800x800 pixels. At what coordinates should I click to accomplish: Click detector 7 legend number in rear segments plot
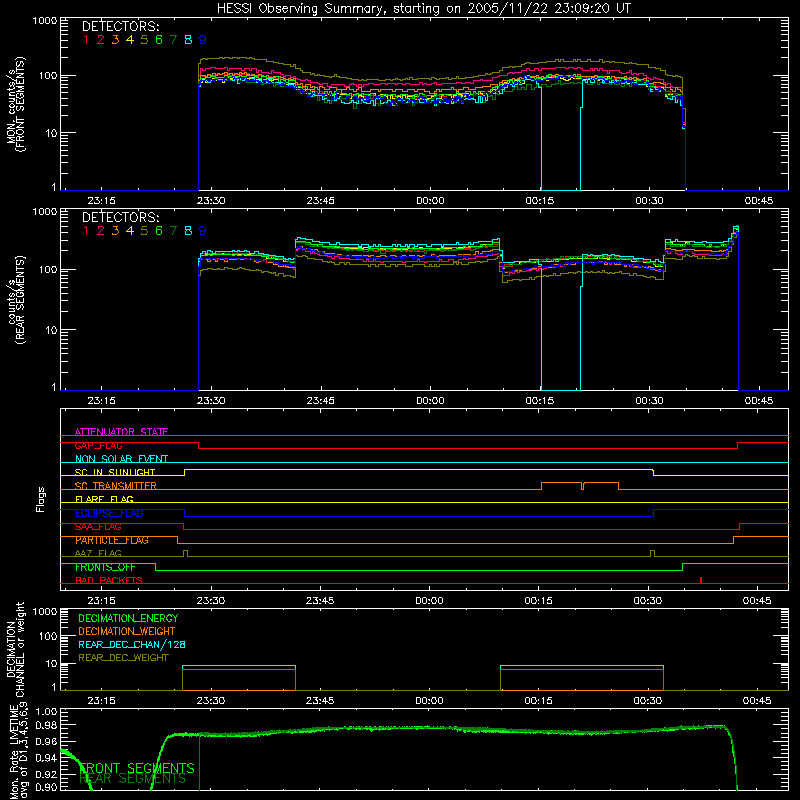173,231
